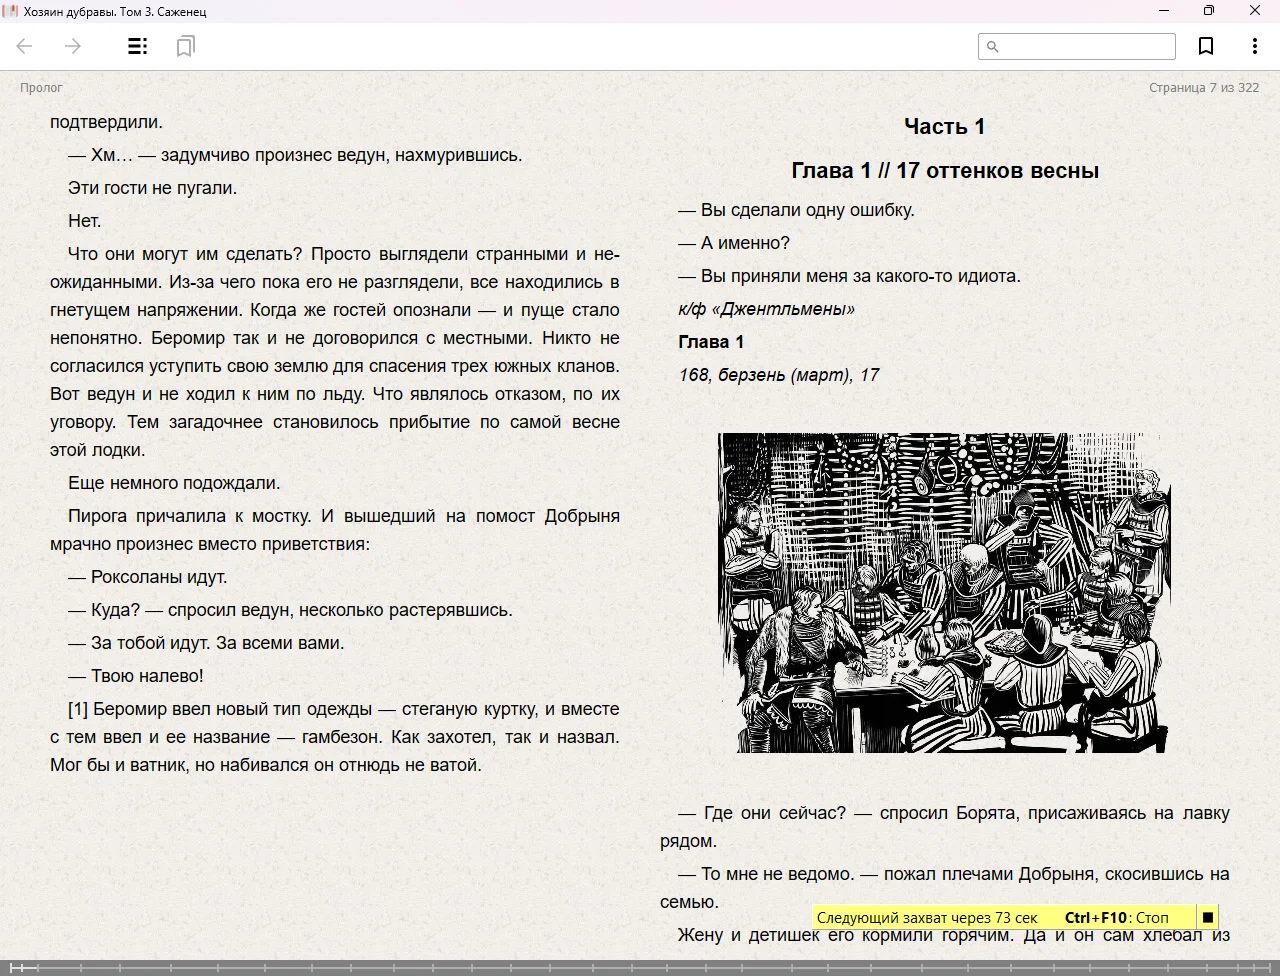Click the magnifier icon in search box
This screenshot has width=1280, height=976.
993,46
